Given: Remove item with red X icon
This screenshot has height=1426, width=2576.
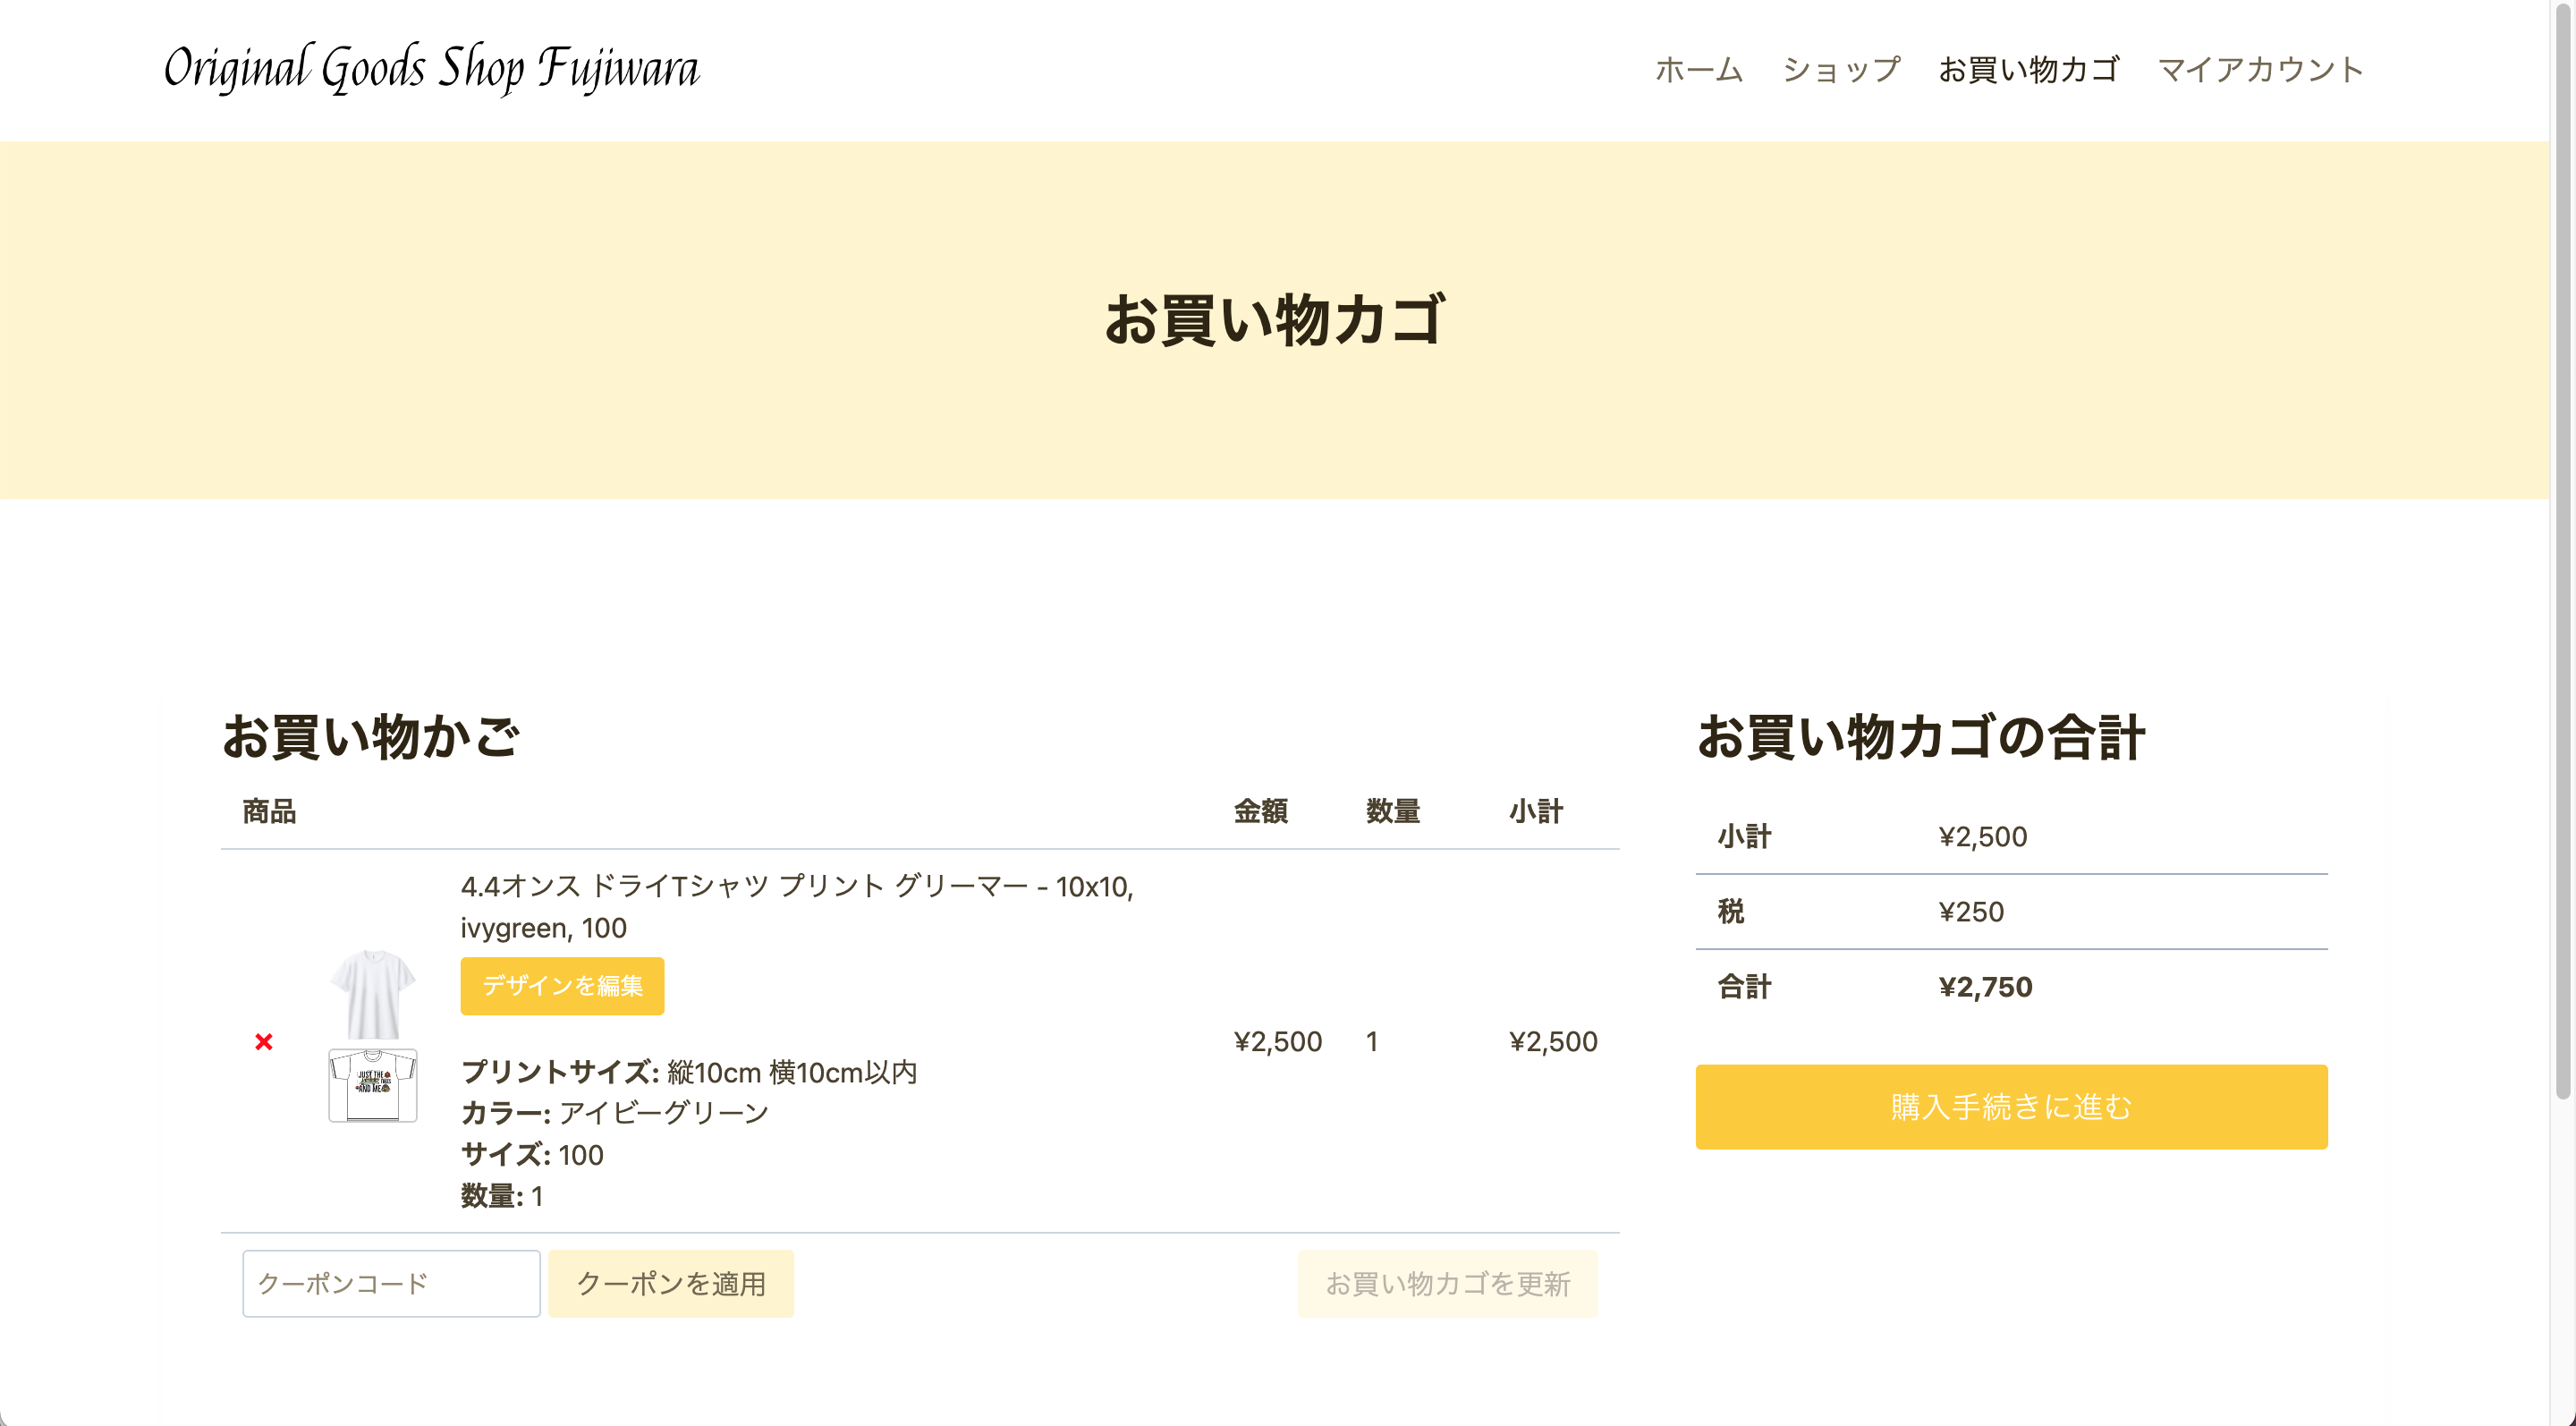Looking at the screenshot, I should 264,1042.
